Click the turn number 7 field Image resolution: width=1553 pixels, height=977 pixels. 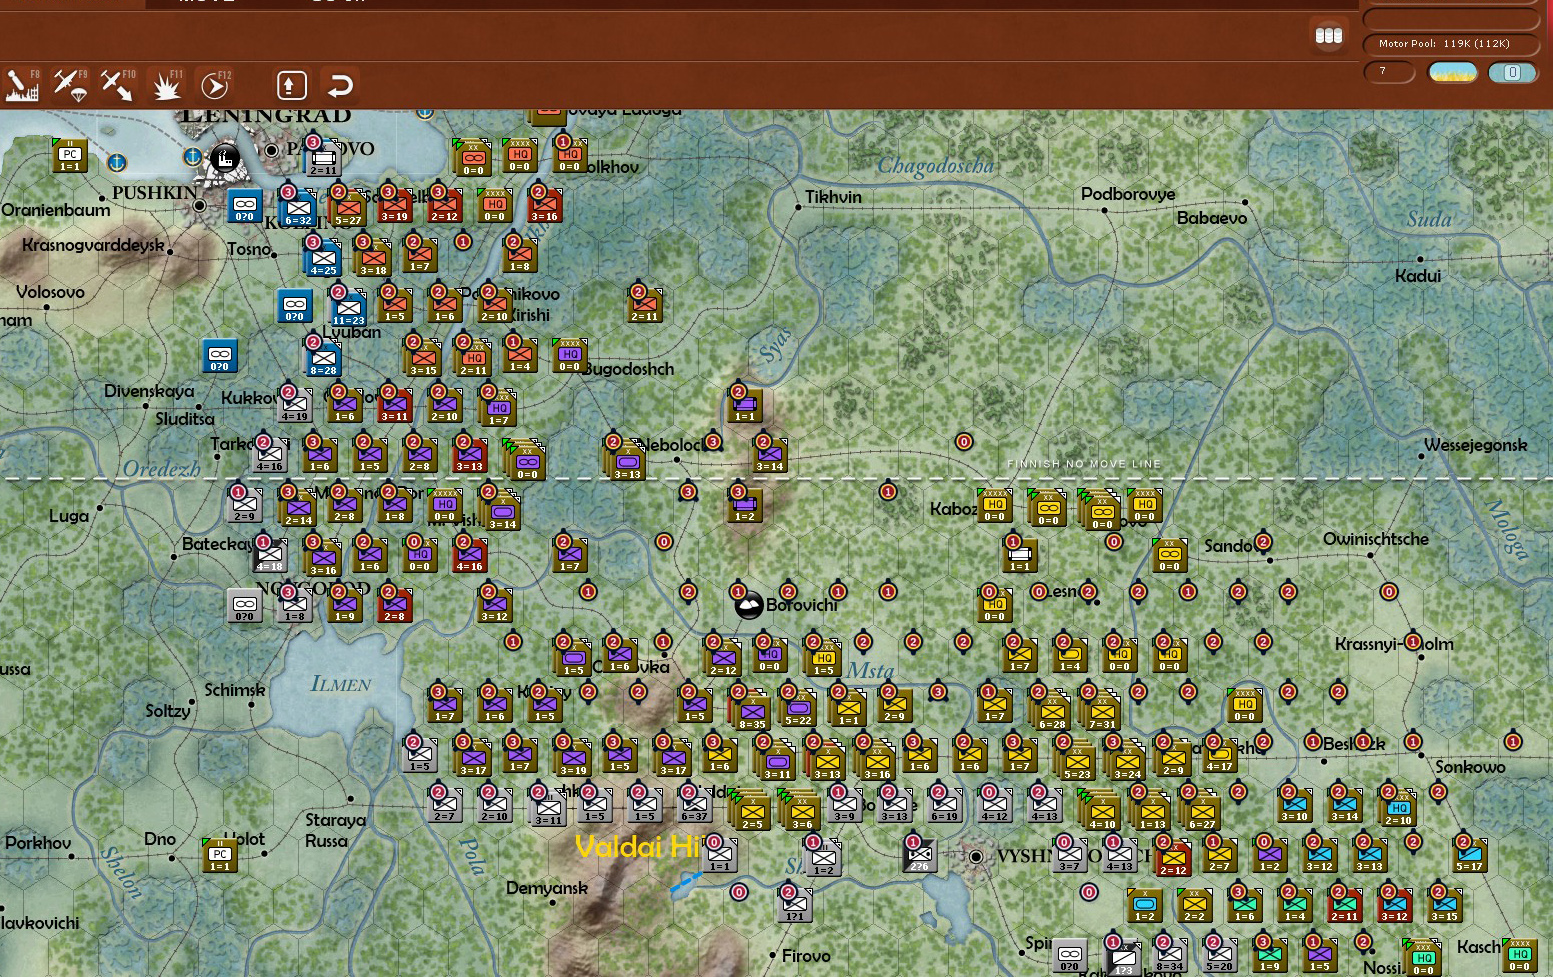pos(1389,72)
